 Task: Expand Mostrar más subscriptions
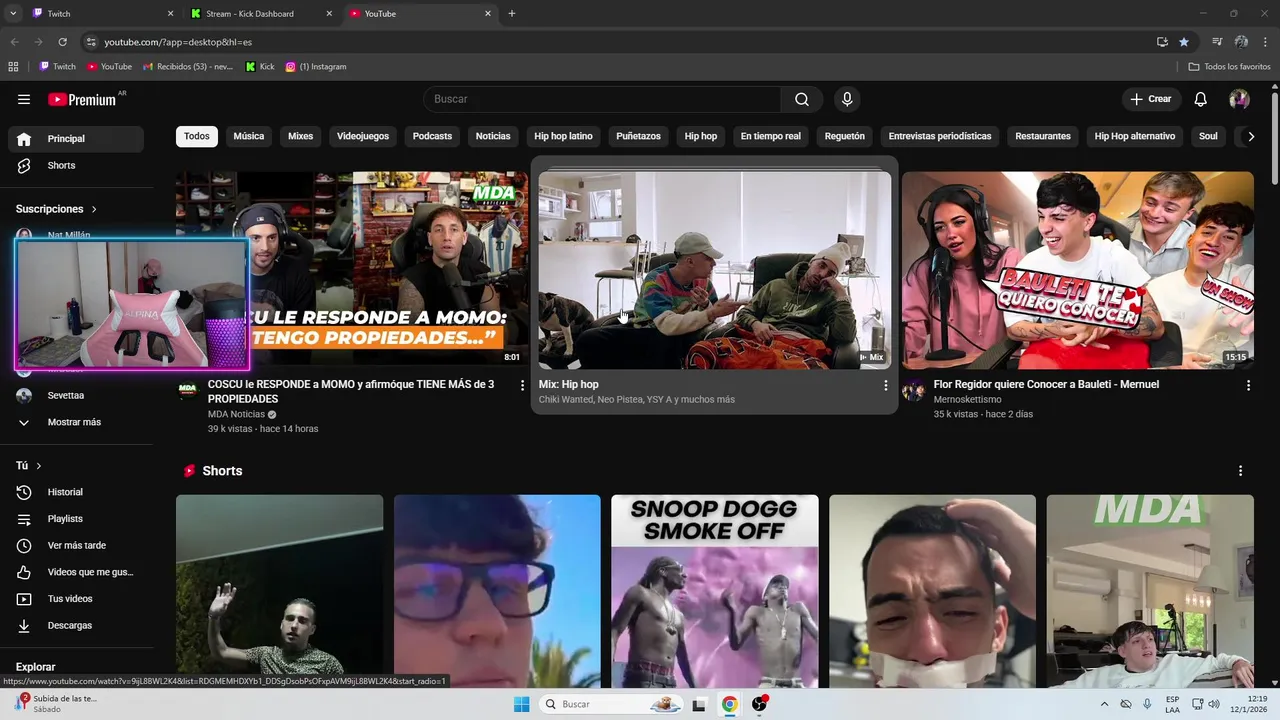tap(76, 422)
